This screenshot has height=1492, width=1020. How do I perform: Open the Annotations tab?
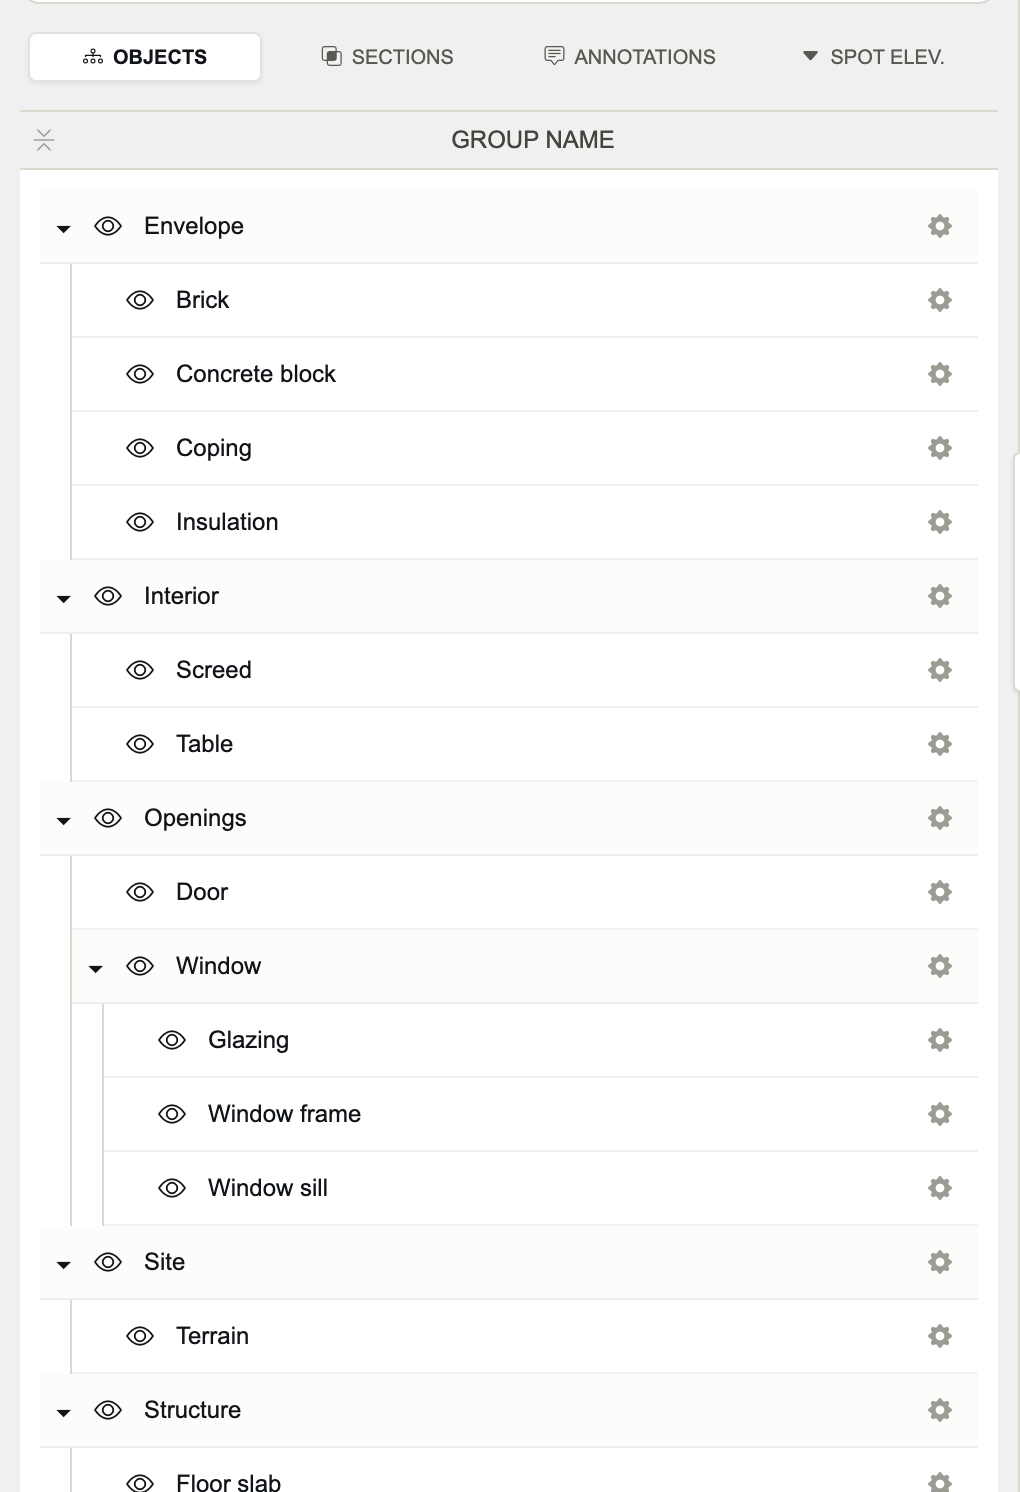(630, 57)
